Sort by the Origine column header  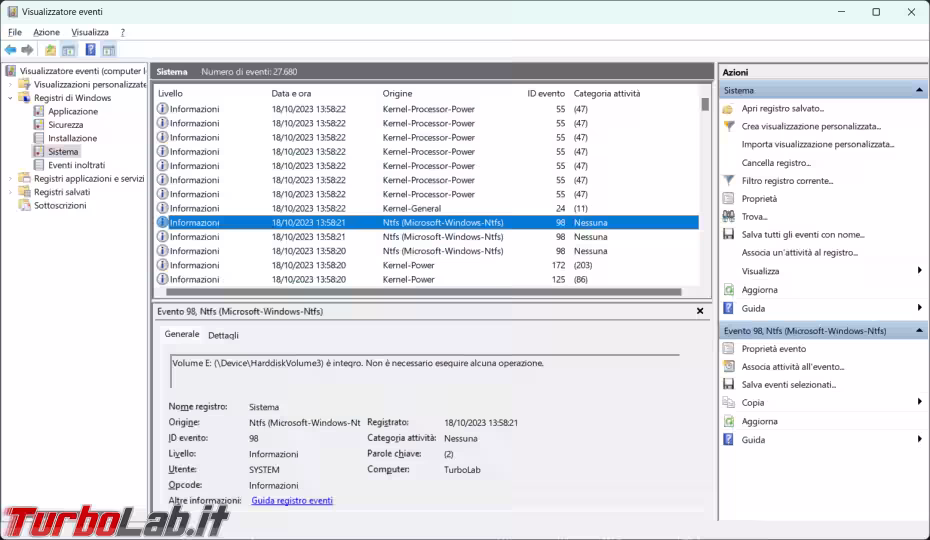click(397, 93)
